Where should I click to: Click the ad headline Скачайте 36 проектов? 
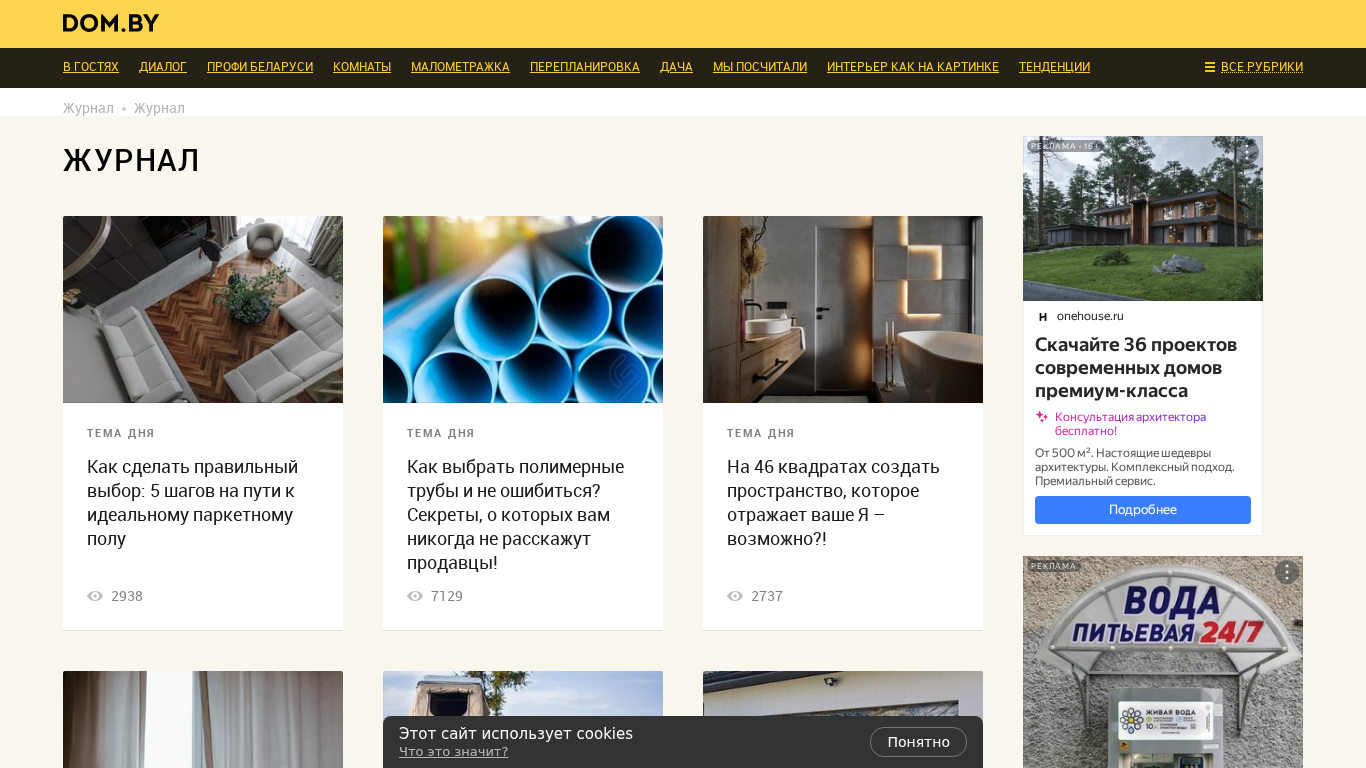click(1136, 368)
